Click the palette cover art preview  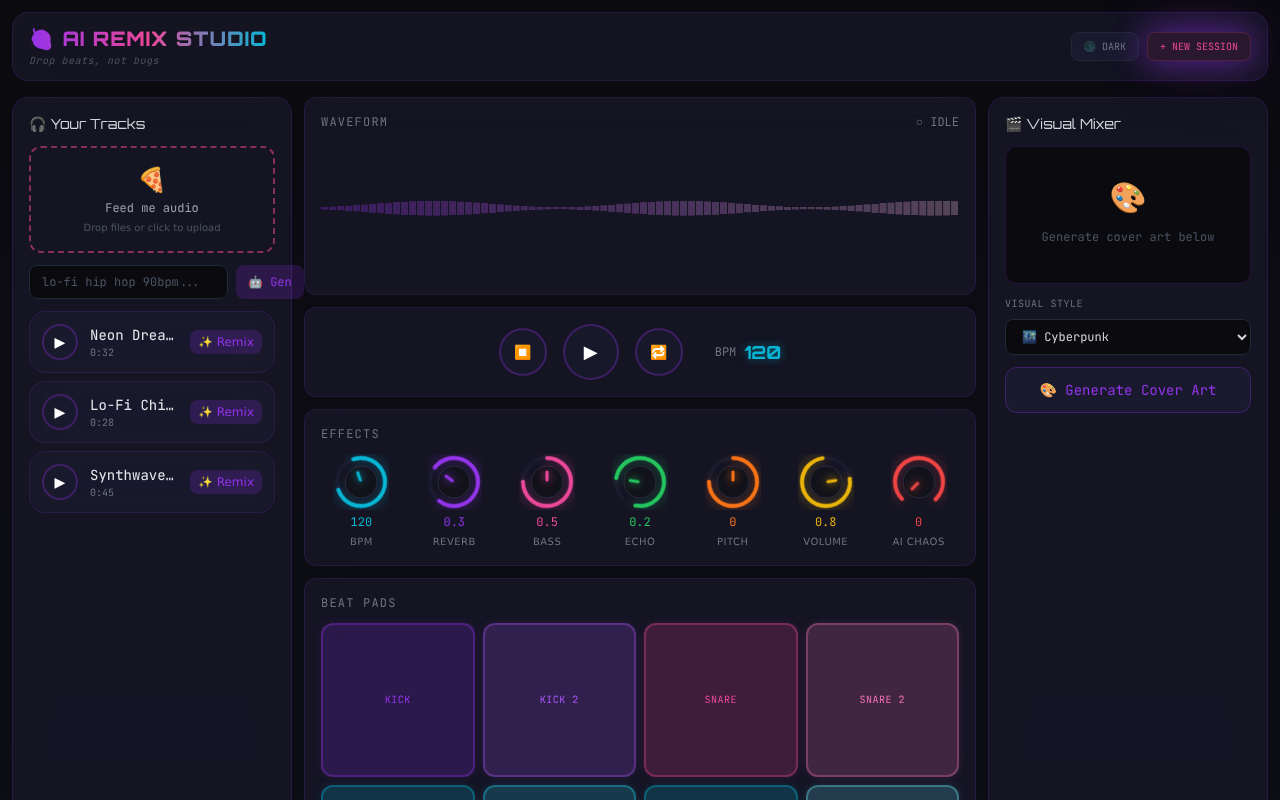(x=1128, y=215)
